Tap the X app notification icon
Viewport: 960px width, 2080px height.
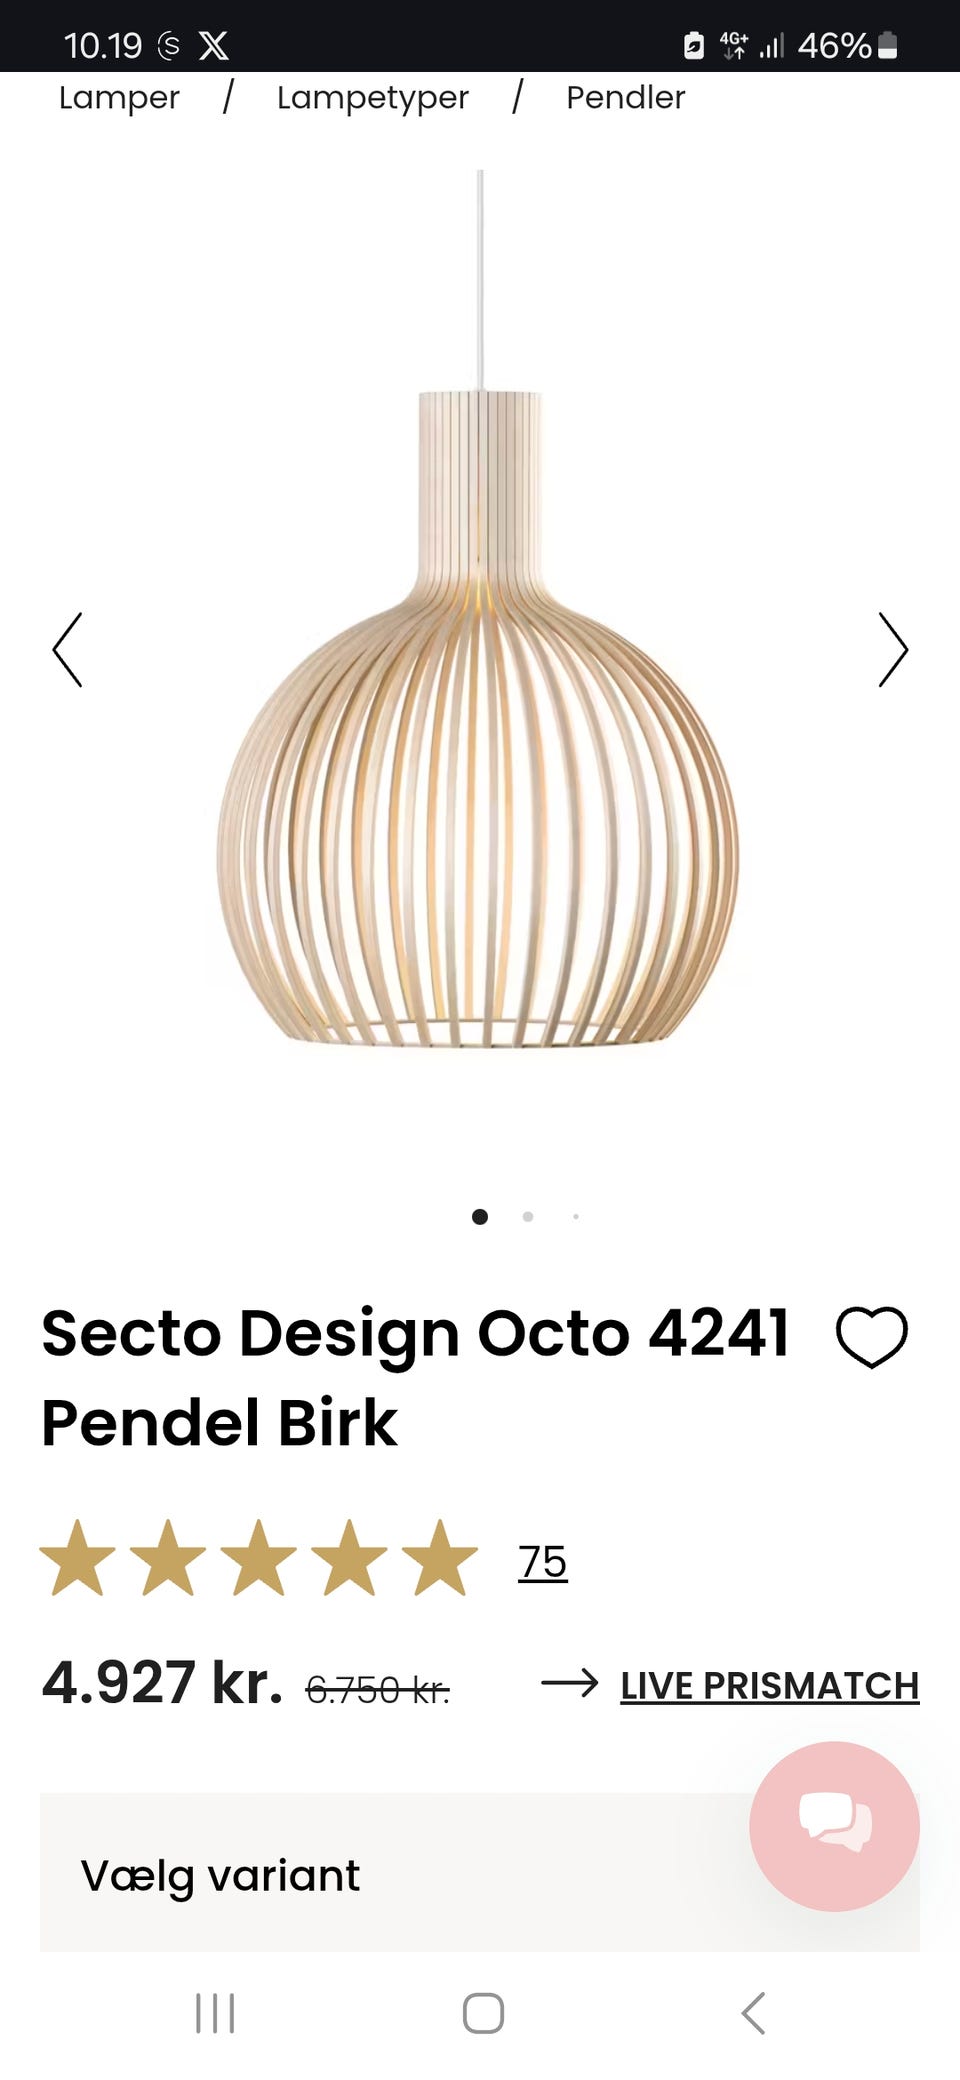[x=213, y=45]
